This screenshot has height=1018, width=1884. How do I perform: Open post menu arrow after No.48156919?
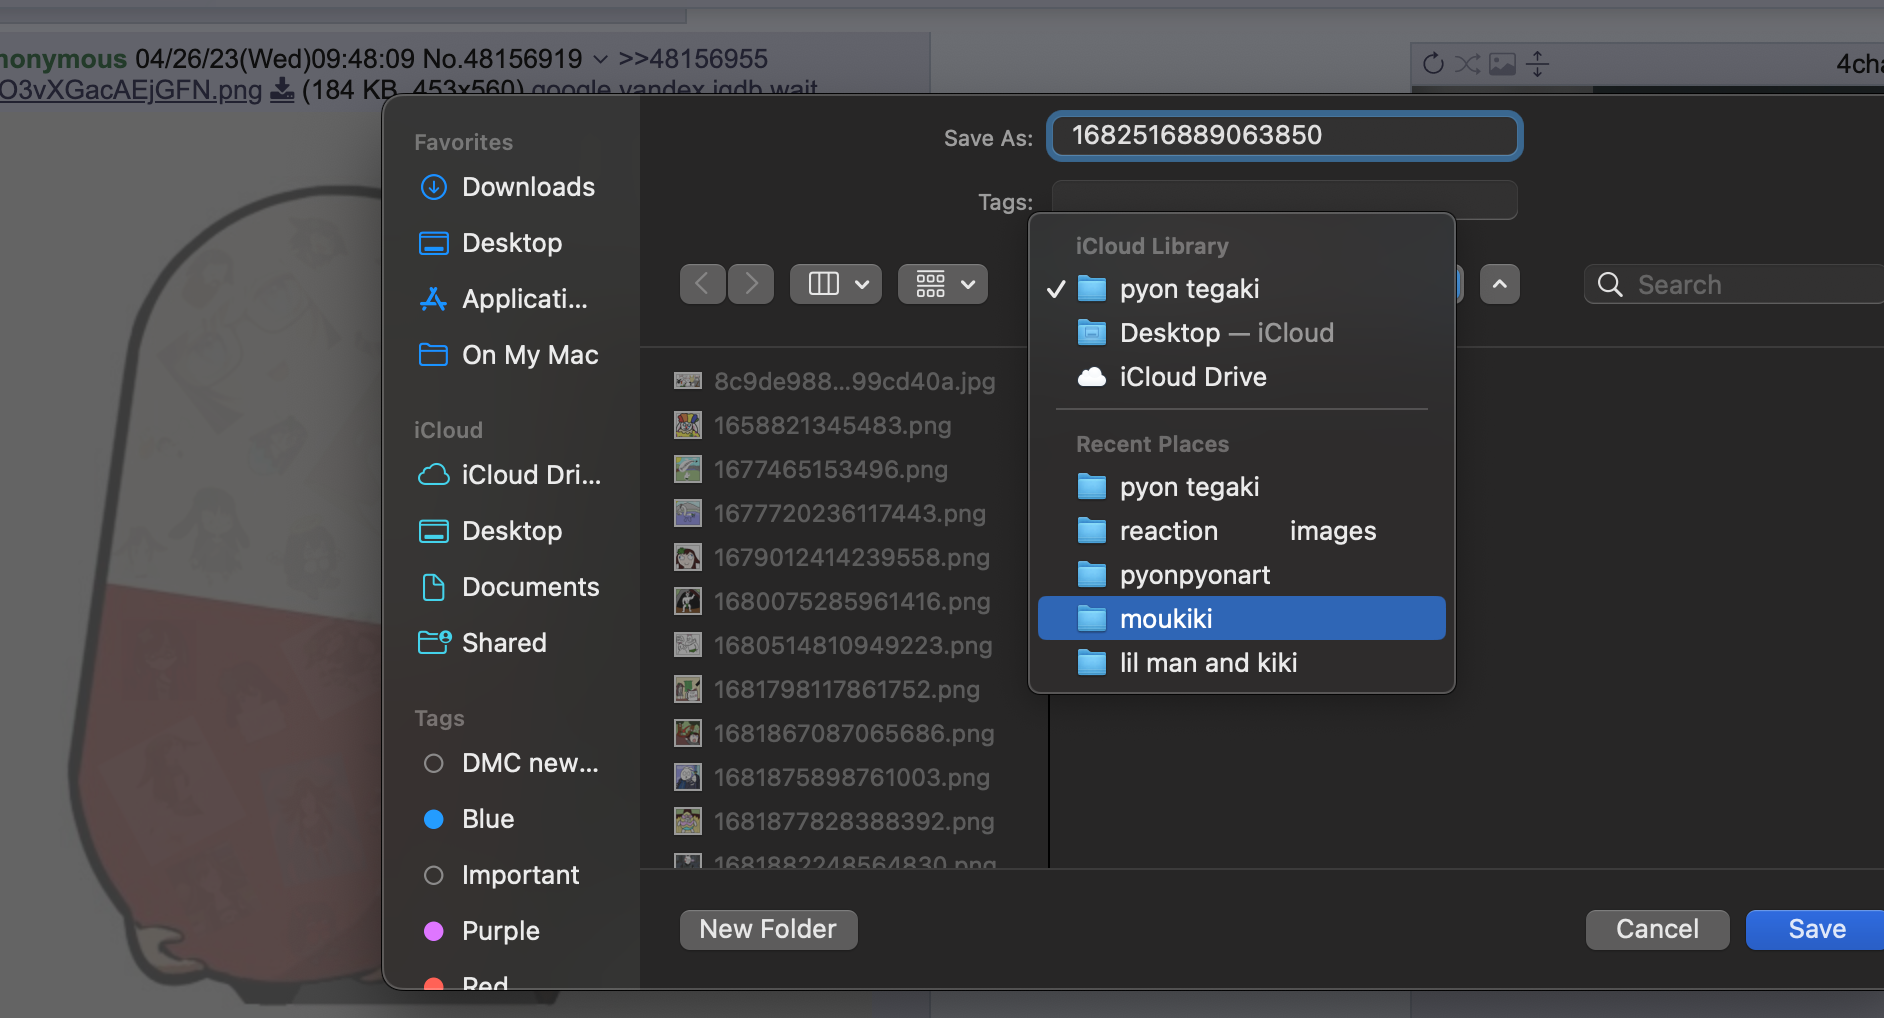[600, 60]
